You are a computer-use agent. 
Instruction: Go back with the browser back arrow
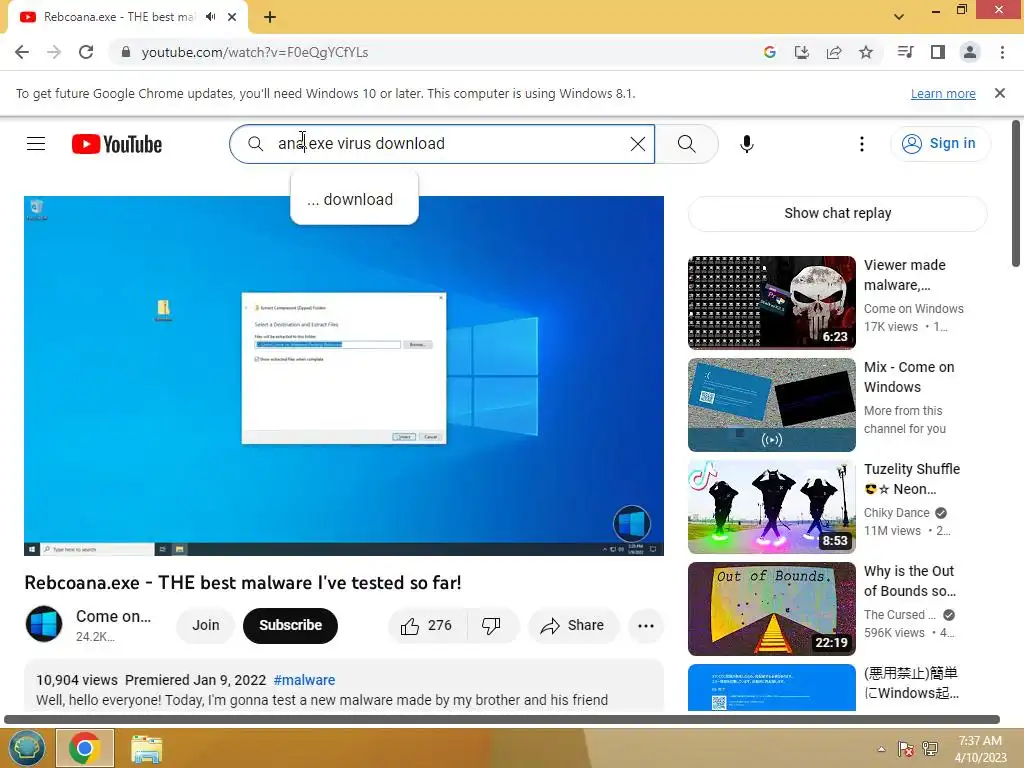(22, 52)
